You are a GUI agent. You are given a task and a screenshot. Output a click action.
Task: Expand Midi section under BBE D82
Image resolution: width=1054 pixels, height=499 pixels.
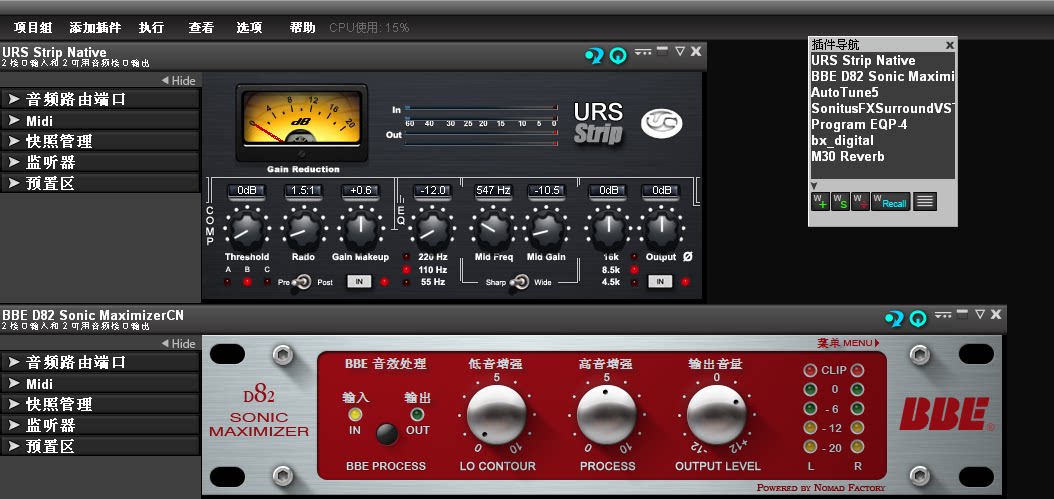point(100,384)
